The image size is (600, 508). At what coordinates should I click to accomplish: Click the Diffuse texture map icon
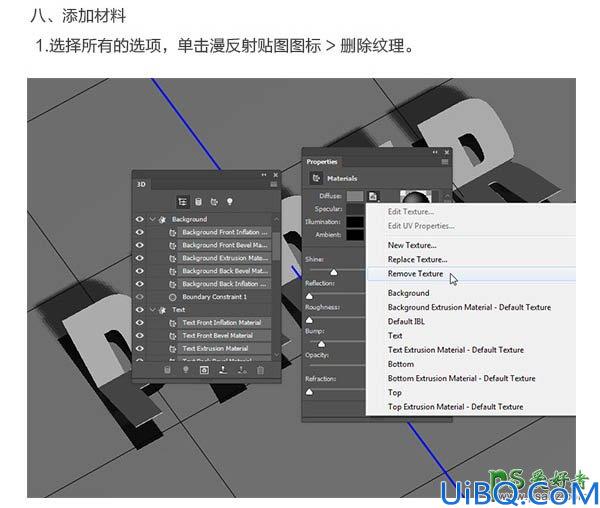pyautogui.click(x=373, y=196)
